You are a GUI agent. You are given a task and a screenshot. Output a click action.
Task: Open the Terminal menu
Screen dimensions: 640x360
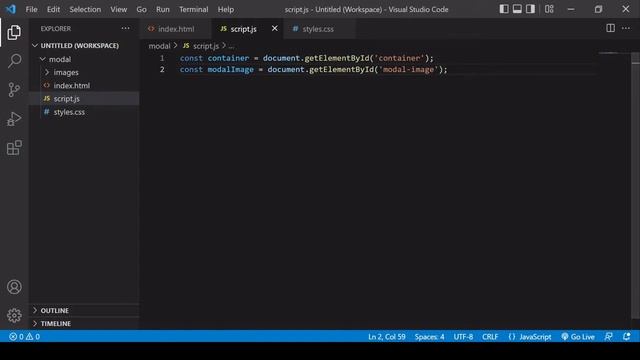pos(193,9)
